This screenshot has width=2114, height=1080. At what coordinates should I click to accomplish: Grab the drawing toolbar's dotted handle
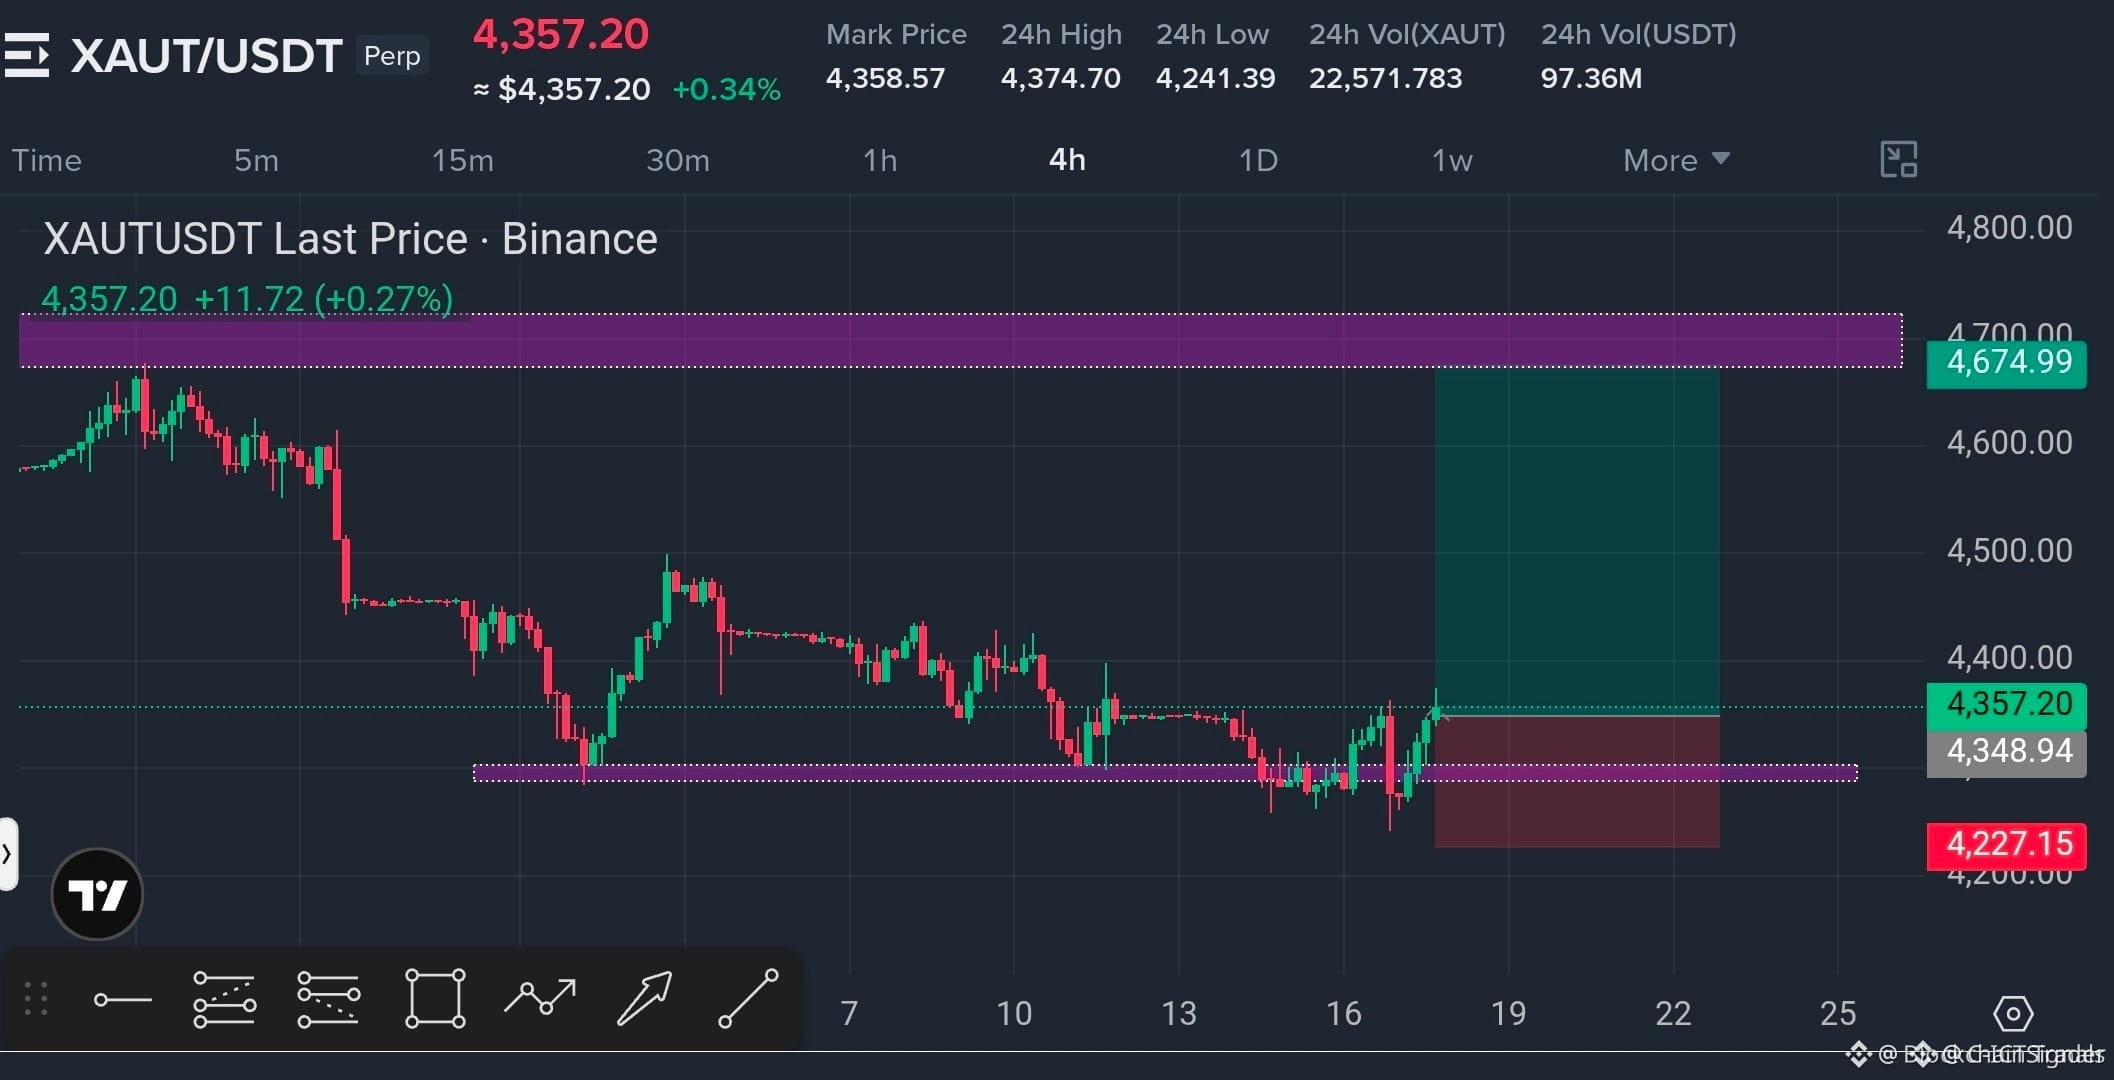tap(36, 999)
